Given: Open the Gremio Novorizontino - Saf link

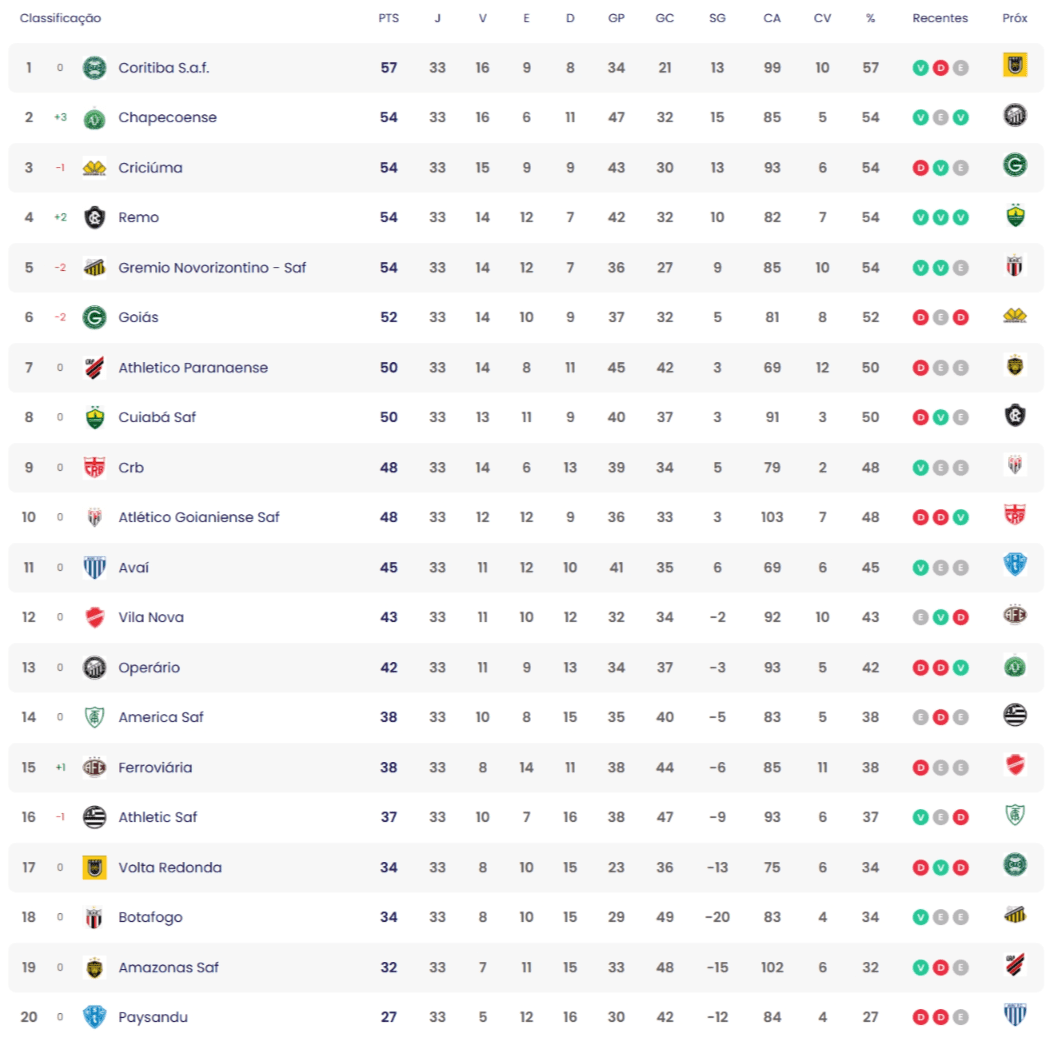Looking at the screenshot, I should pos(212,268).
